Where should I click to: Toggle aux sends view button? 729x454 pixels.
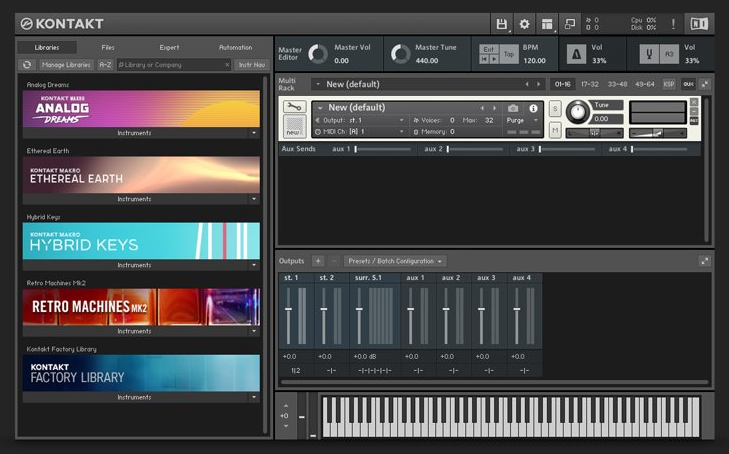pyautogui.click(x=688, y=84)
